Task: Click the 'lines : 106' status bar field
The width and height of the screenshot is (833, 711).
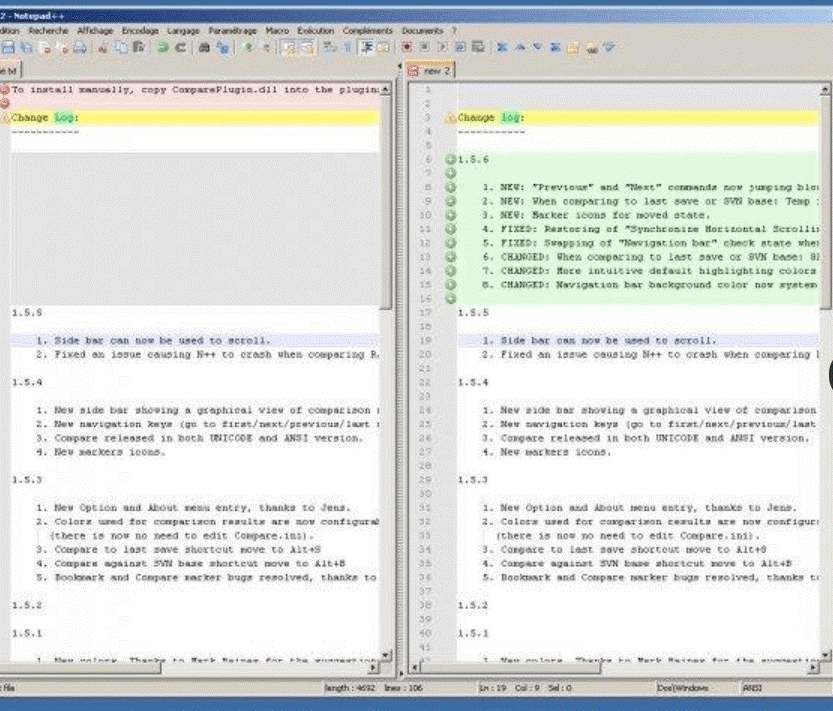Action: tap(403, 688)
